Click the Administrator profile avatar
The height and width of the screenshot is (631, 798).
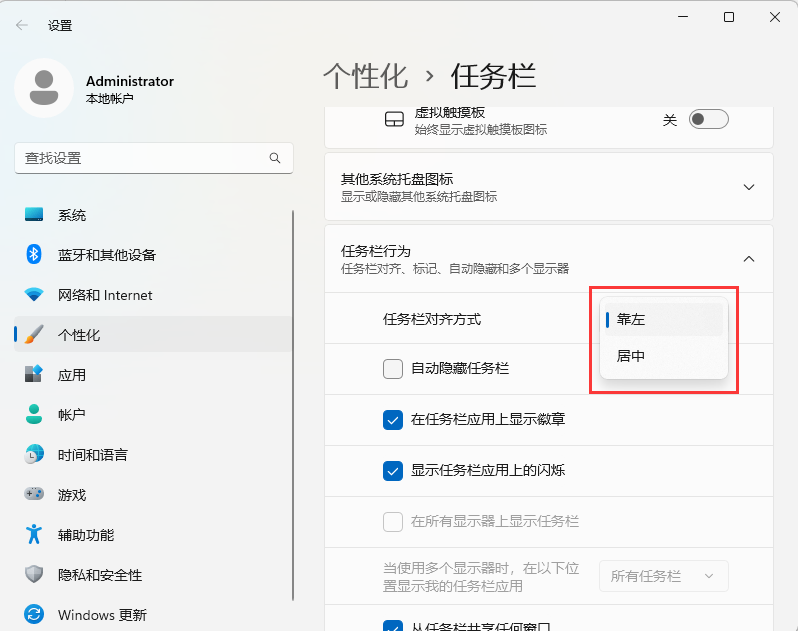[x=44, y=88]
